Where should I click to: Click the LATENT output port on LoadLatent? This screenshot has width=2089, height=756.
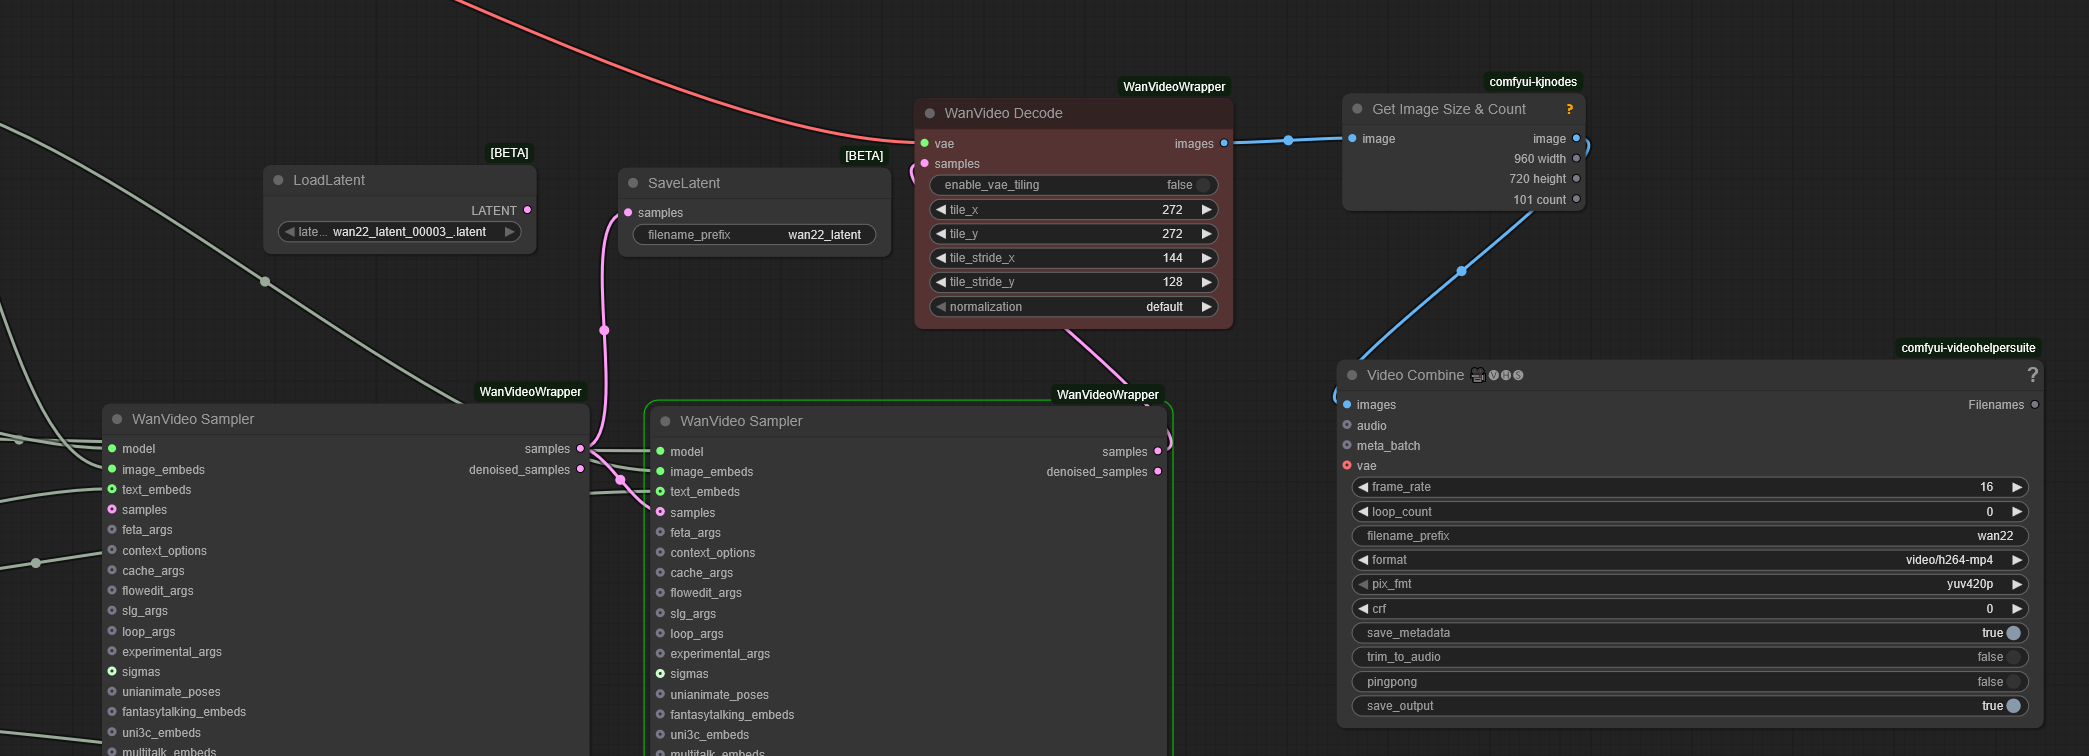click(x=527, y=210)
